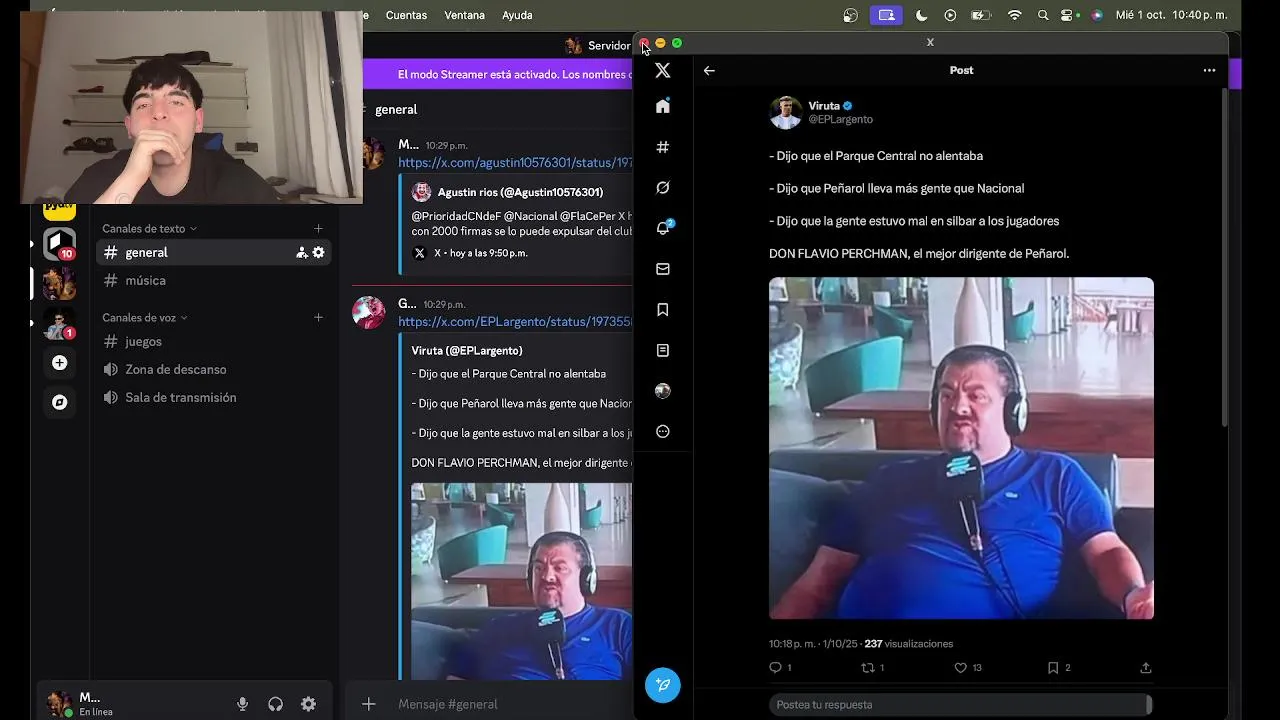
Task: Share Viruta's post
Action: 1146,667
